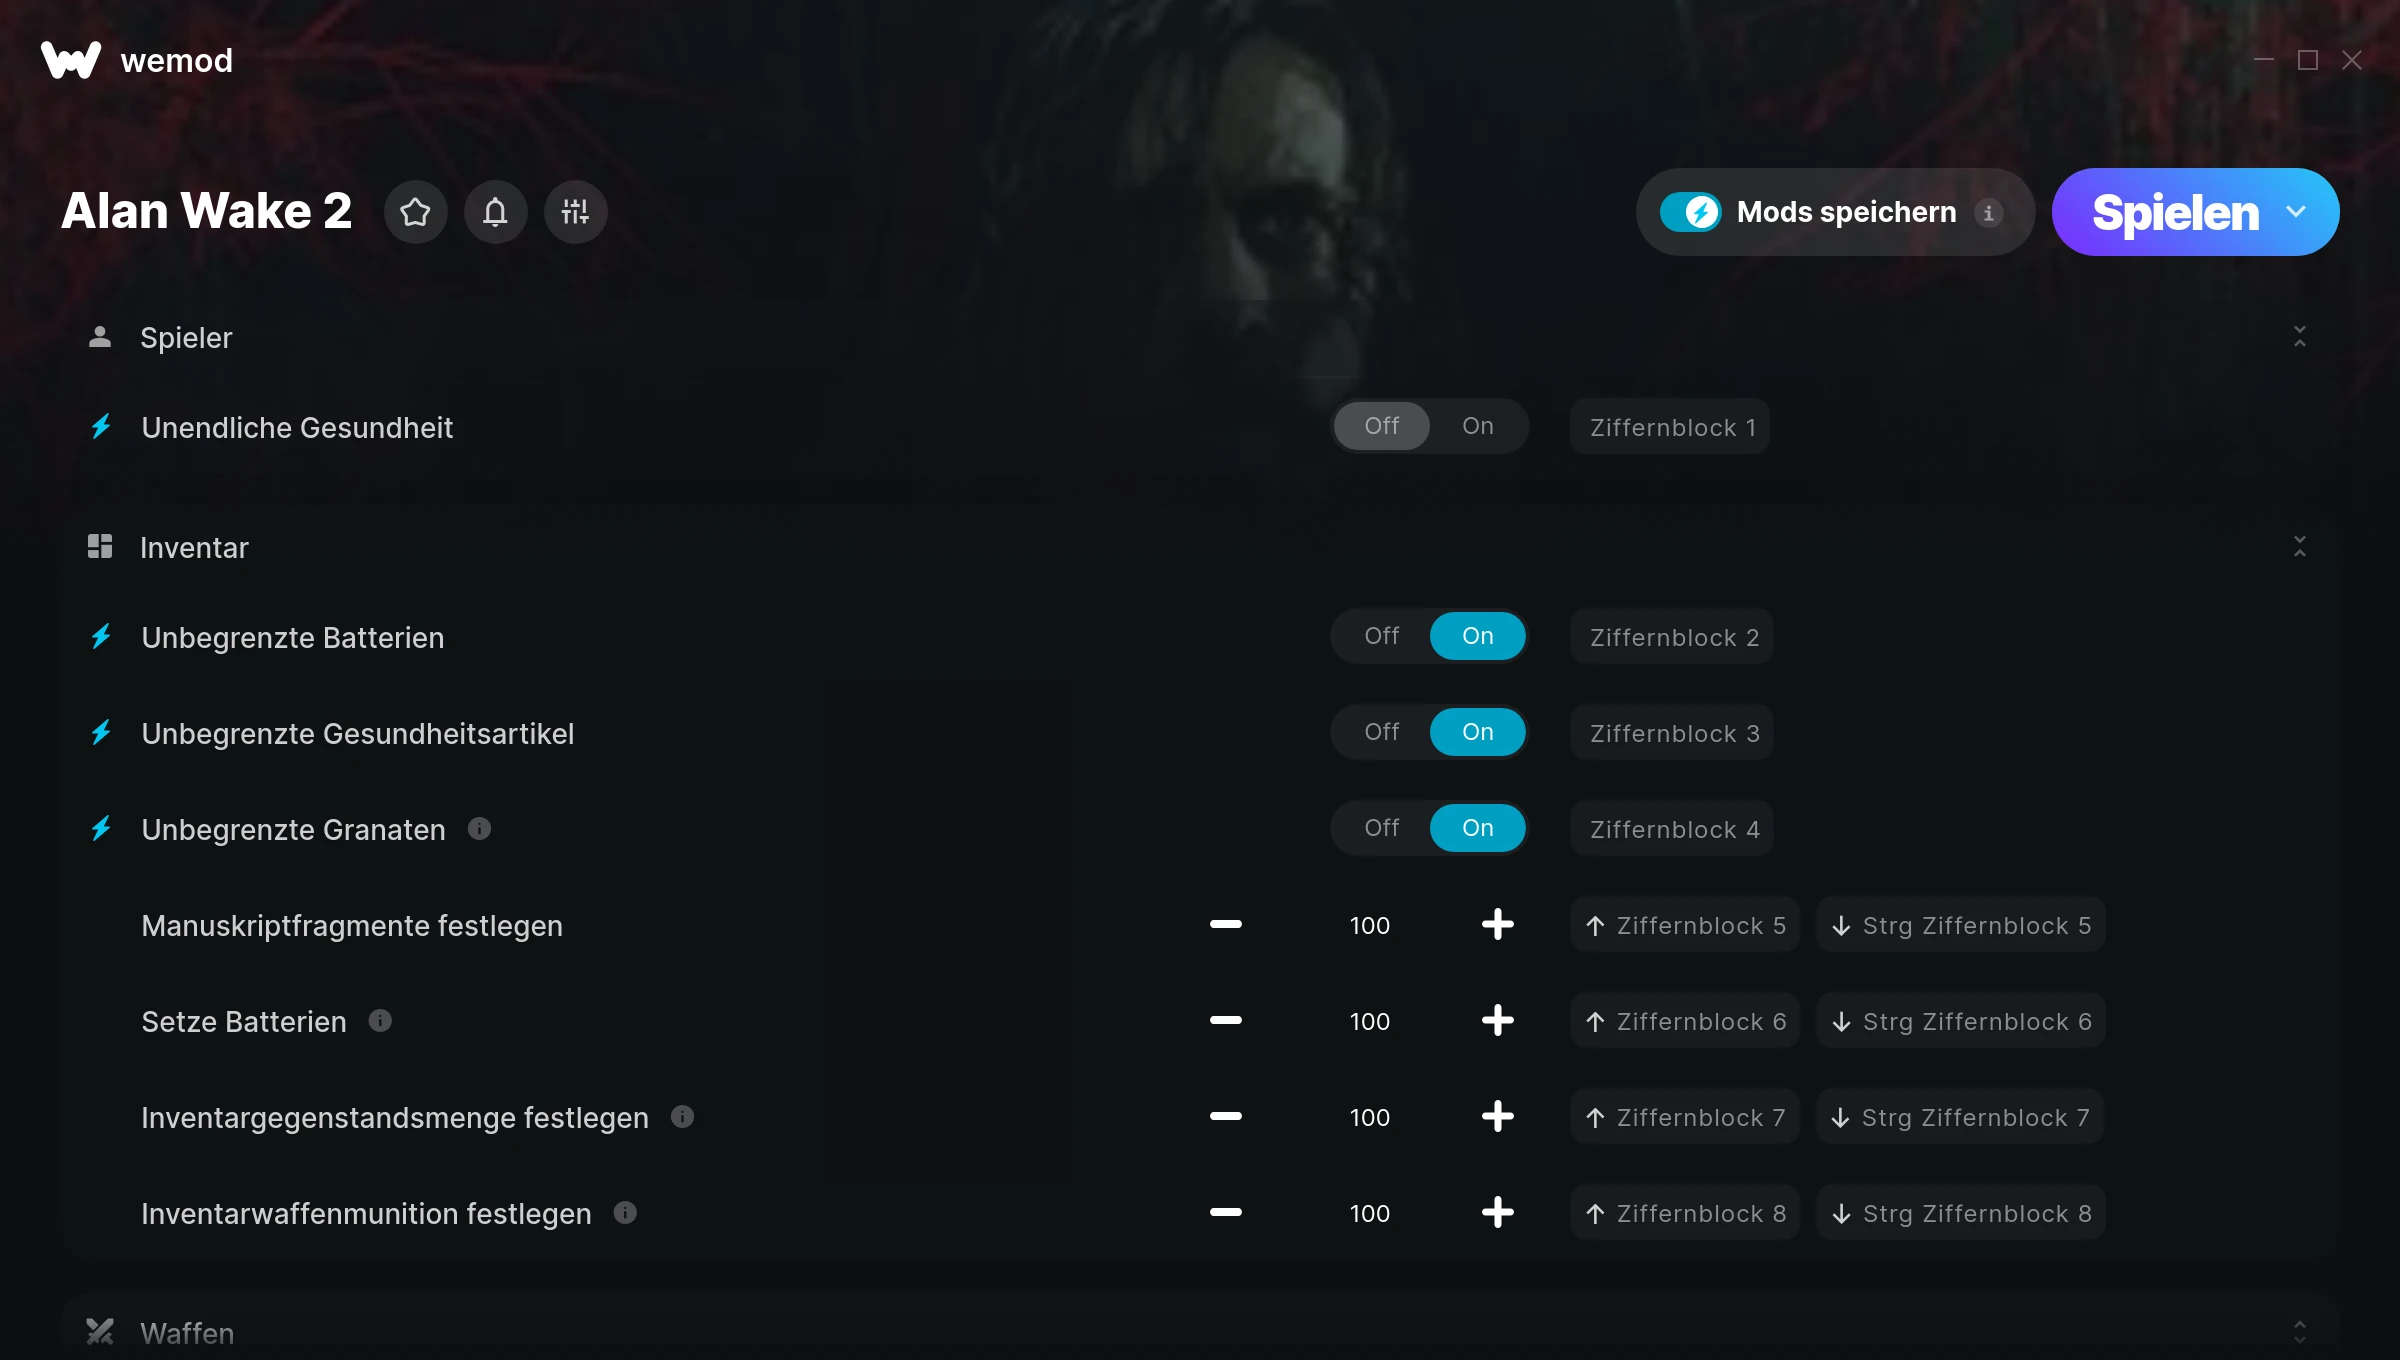2400x1360 pixels.
Task: Show info for Inventarwaffenmunition festlegen
Action: point(625,1213)
